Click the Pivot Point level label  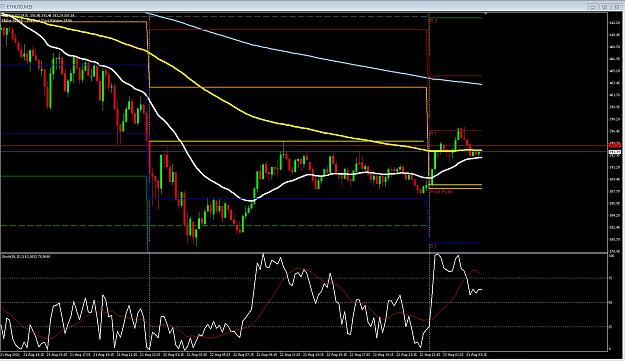pyautogui.click(x=442, y=192)
